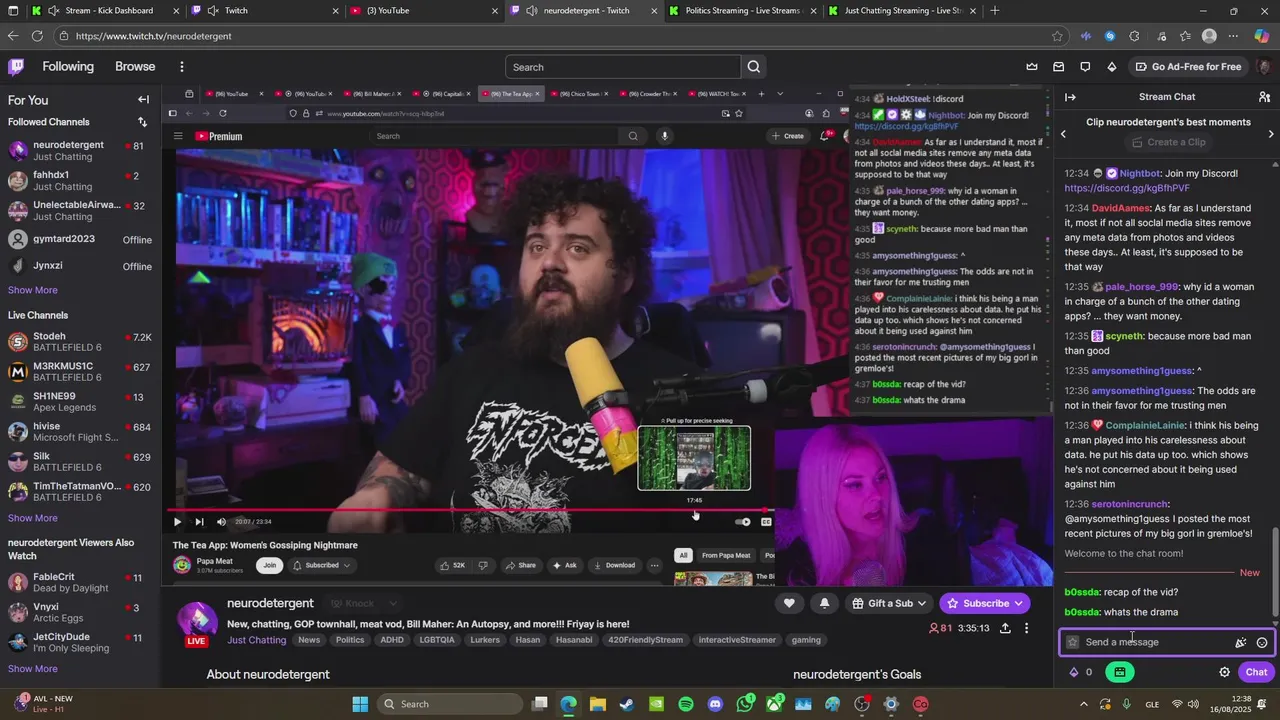Expand the Subscribe button dropdown

[1018, 603]
